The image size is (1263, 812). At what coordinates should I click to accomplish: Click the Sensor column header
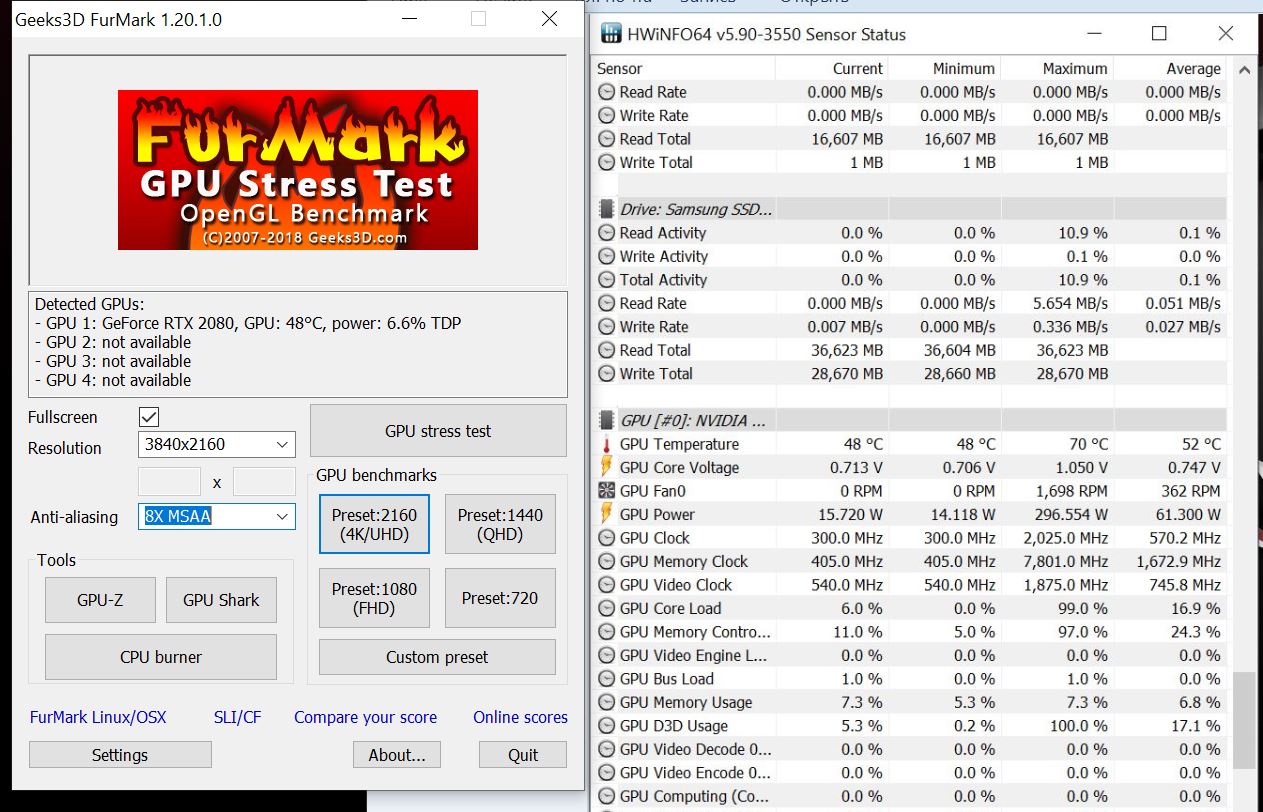684,68
